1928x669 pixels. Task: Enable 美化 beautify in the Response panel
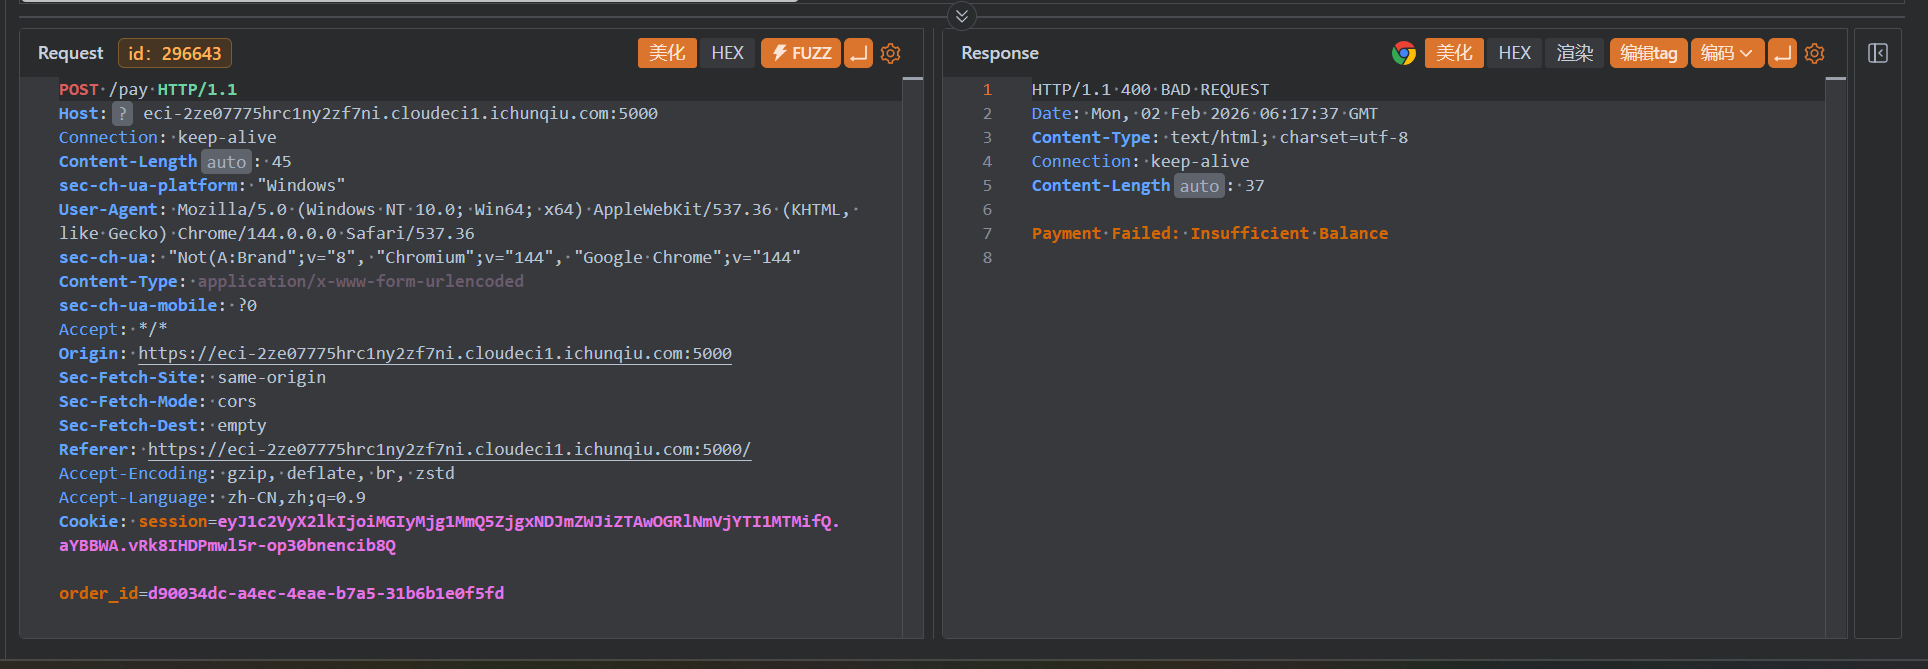pos(1454,53)
